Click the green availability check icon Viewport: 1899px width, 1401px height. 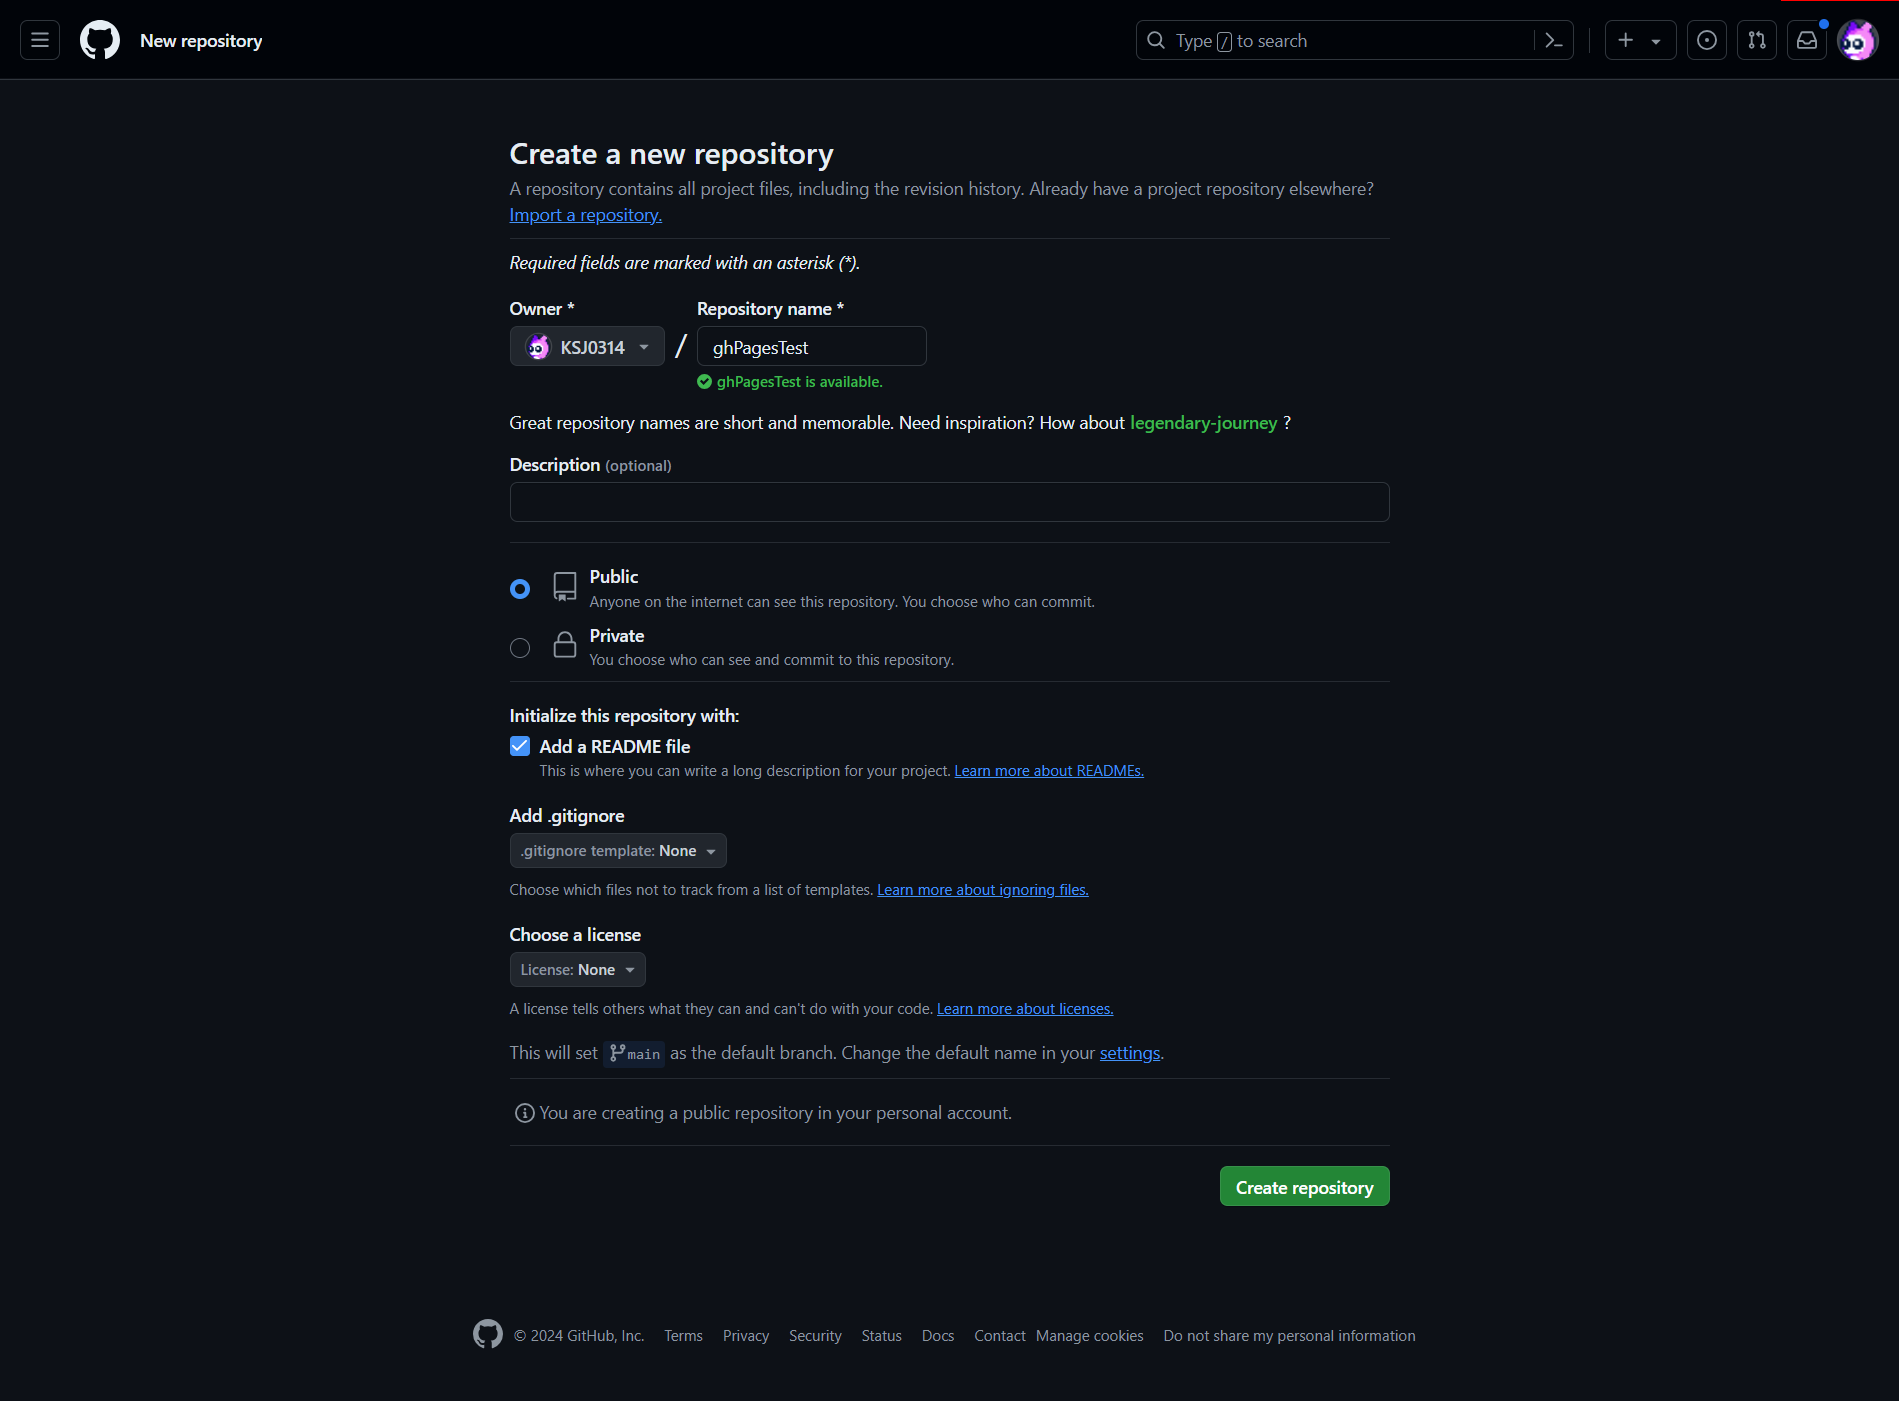coord(704,382)
